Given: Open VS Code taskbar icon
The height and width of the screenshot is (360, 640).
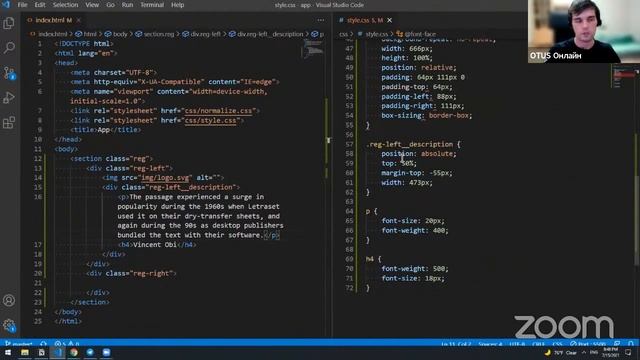Looking at the screenshot, I should tap(58, 352).
